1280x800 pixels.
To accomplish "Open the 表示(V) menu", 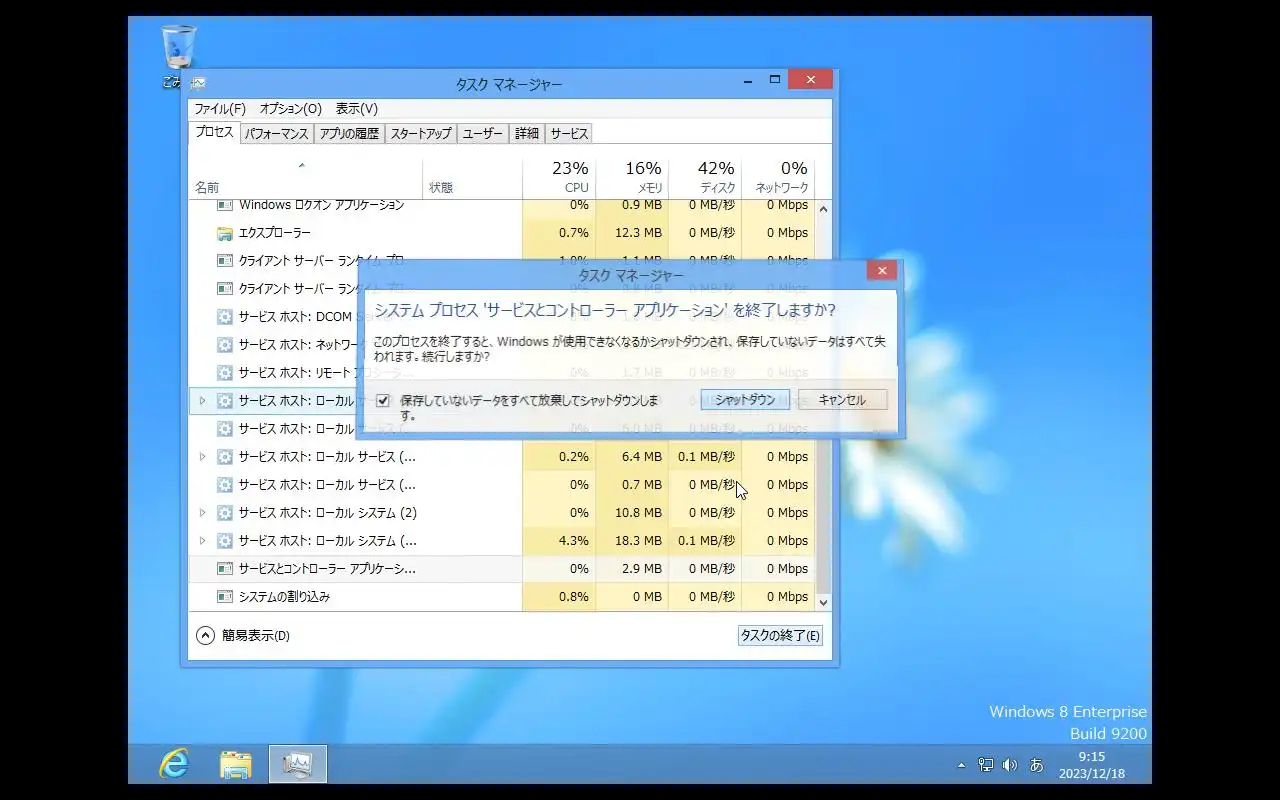I will click(357, 109).
